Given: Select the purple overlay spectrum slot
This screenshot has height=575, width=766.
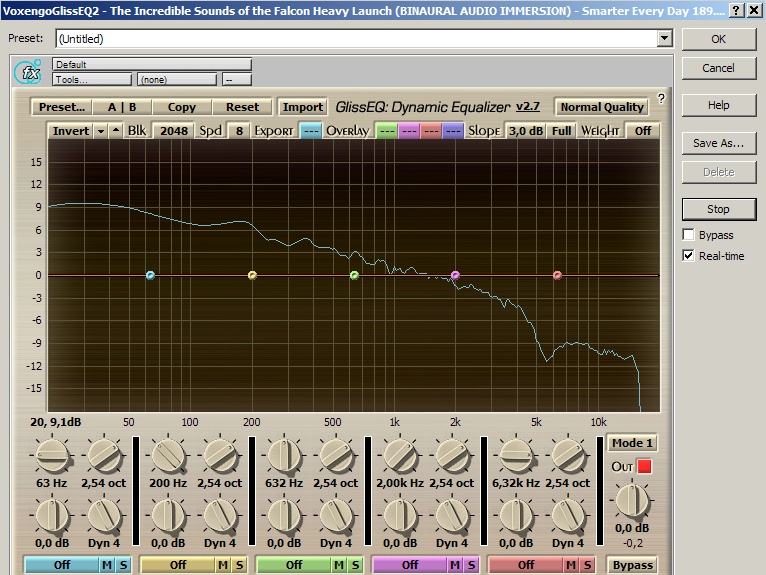Looking at the screenshot, I should click(x=409, y=131).
